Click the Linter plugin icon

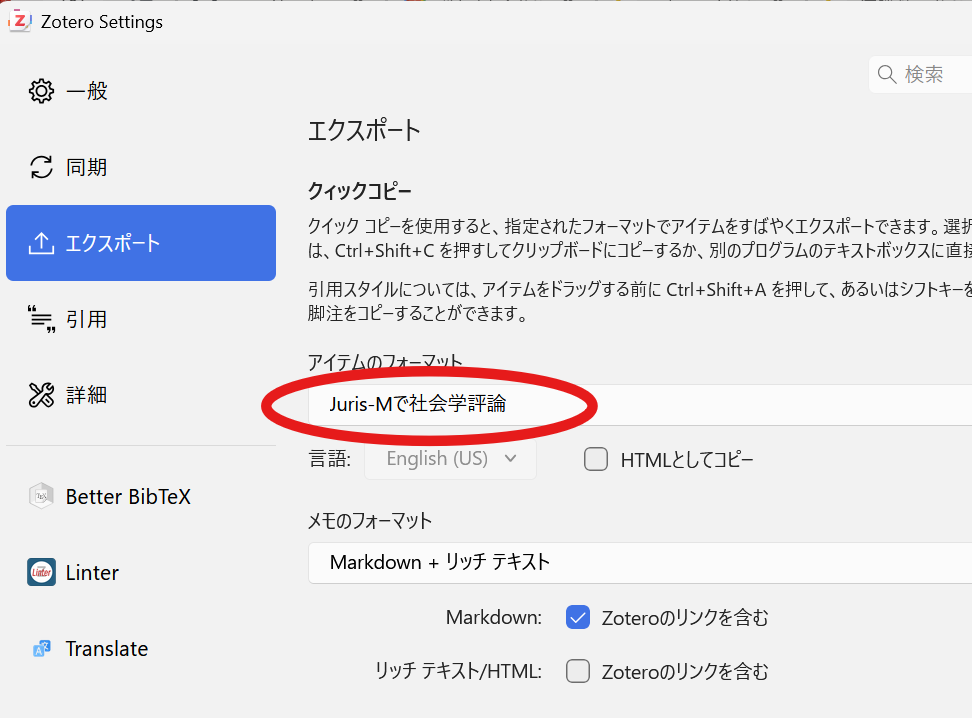tap(42, 572)
